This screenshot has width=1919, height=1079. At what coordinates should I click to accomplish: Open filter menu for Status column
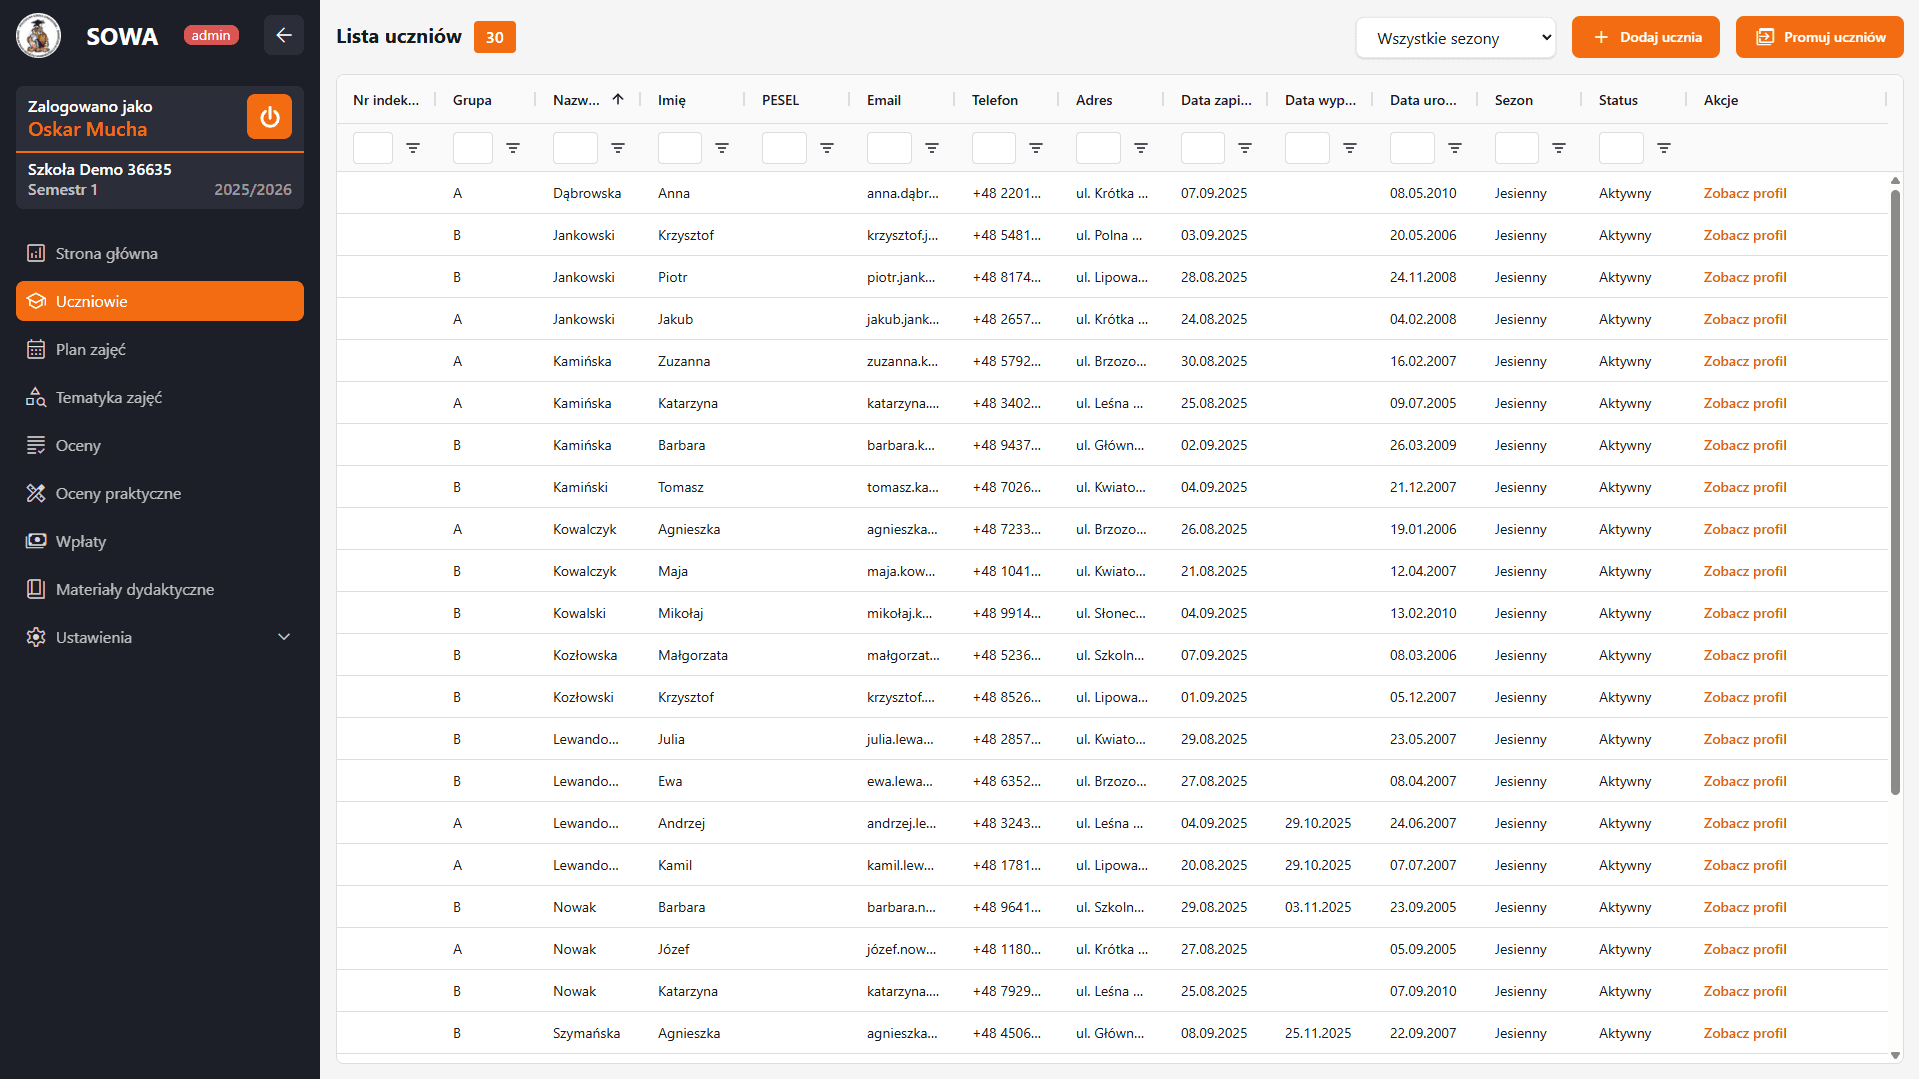tap(1664, 148)
